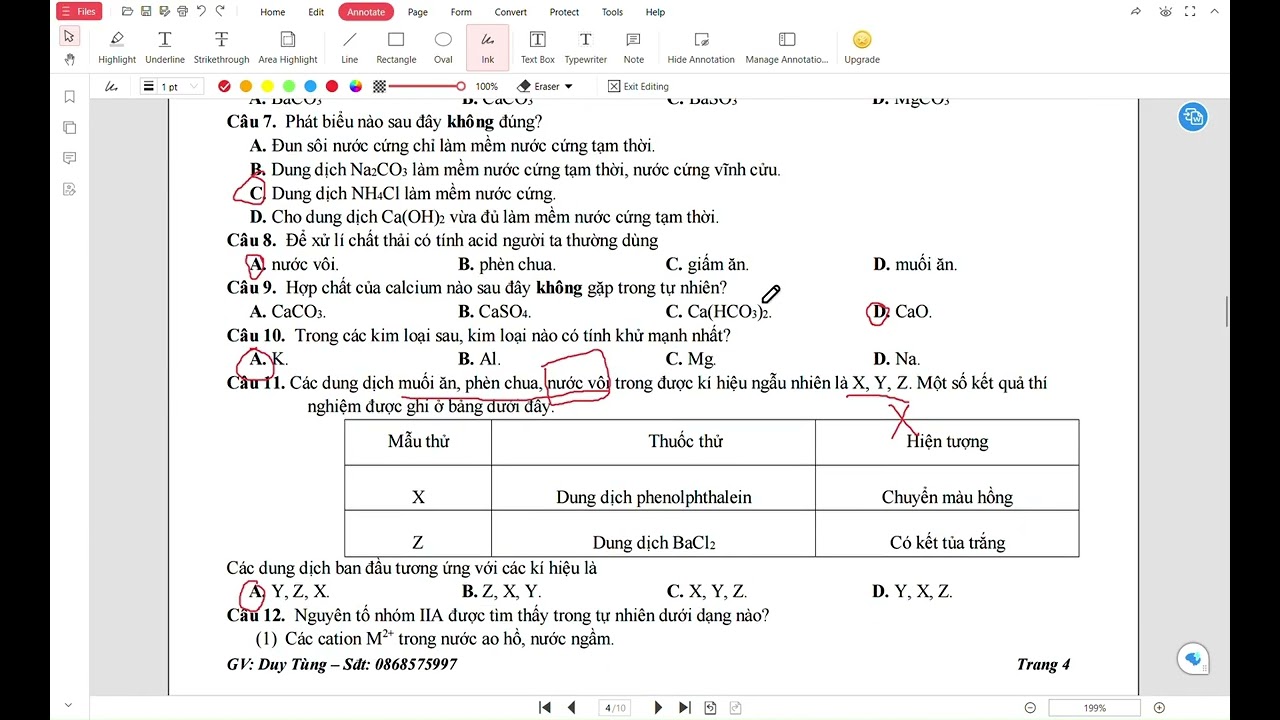Screen dimensions: 1280x720
Task: Pick the orange ink color
Action: tap(246, 87)
